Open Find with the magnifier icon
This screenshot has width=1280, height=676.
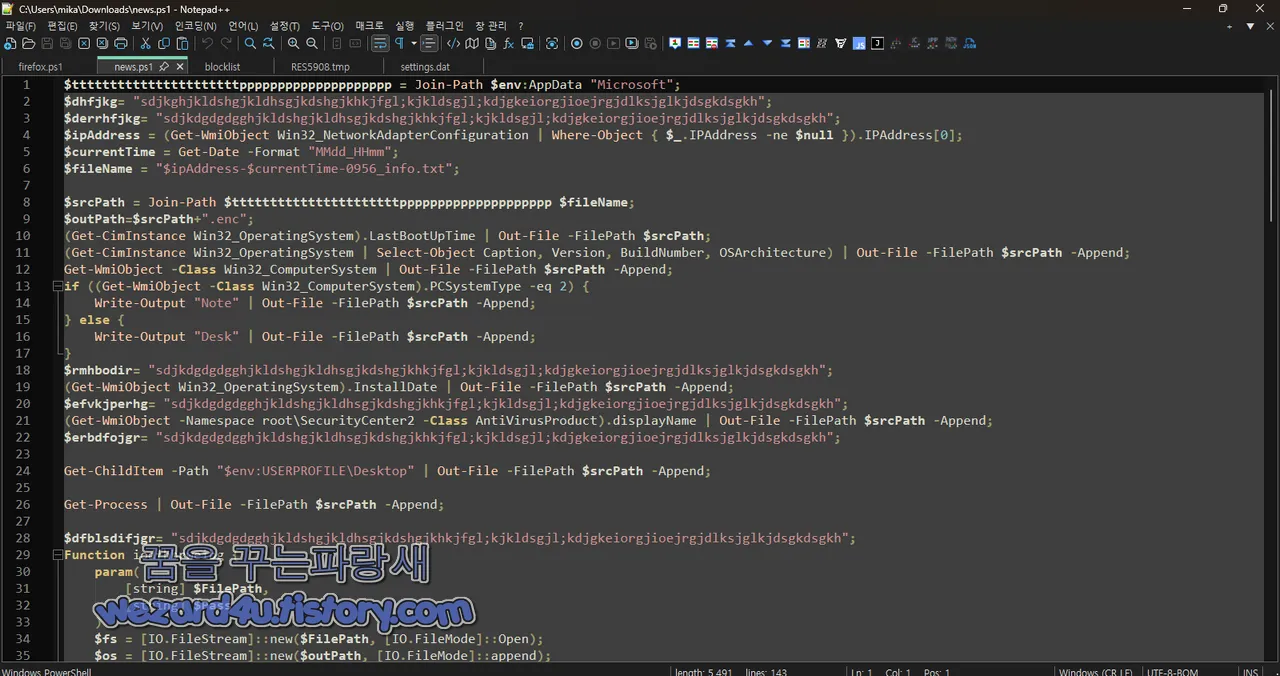(x=250, y=44)
